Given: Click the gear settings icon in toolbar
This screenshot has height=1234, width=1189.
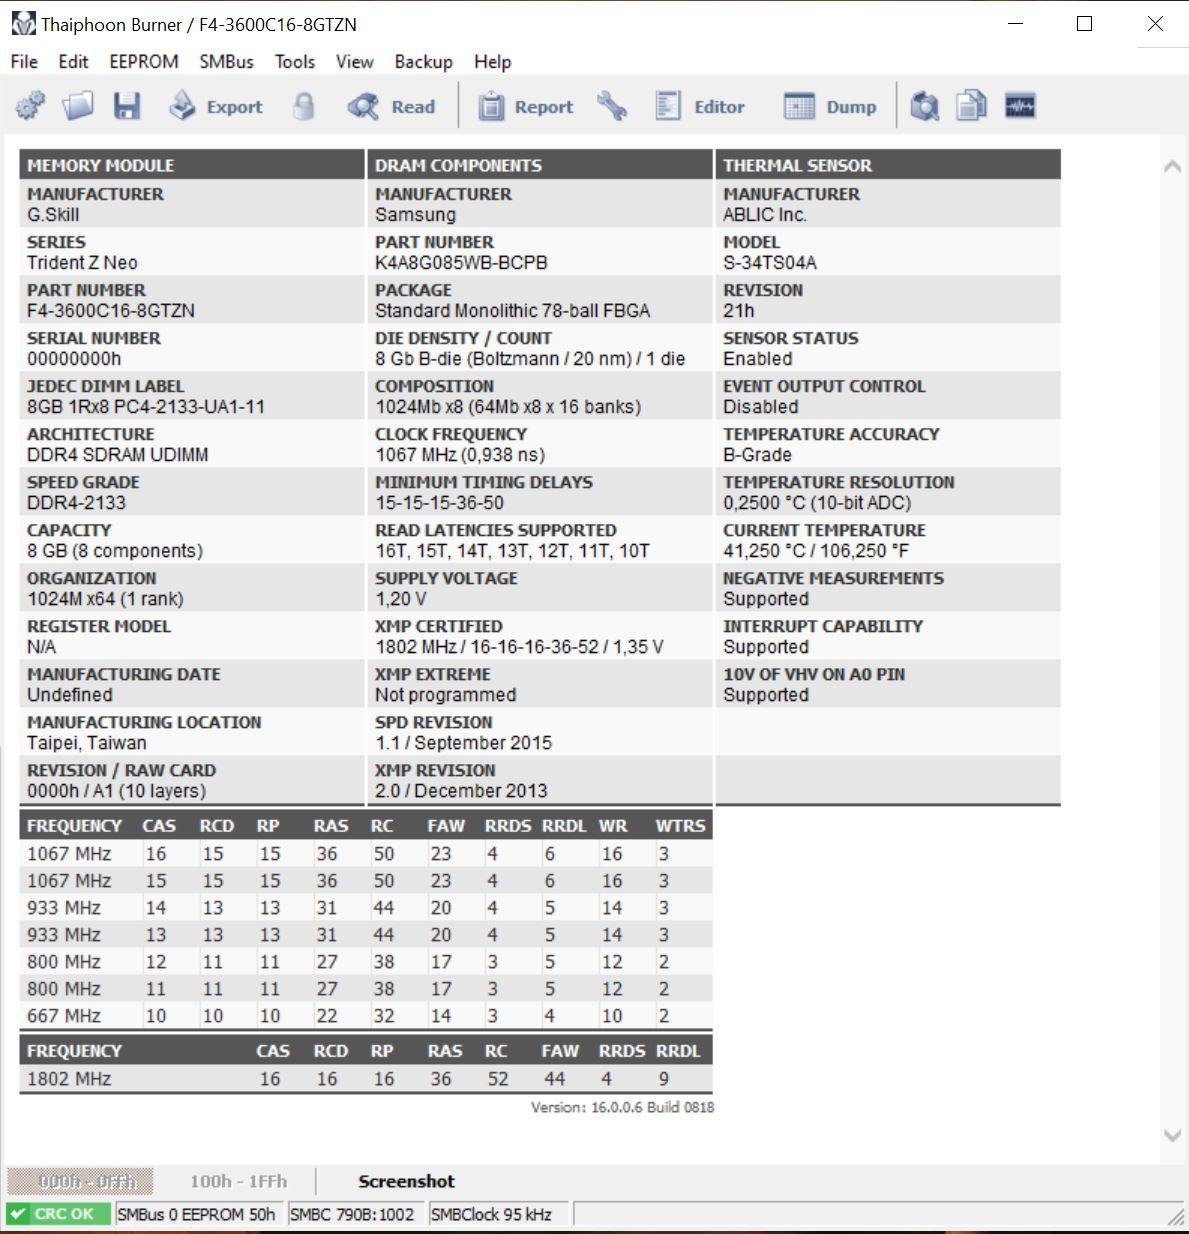Looking at the screenshot, I should (x=30, y=106).
